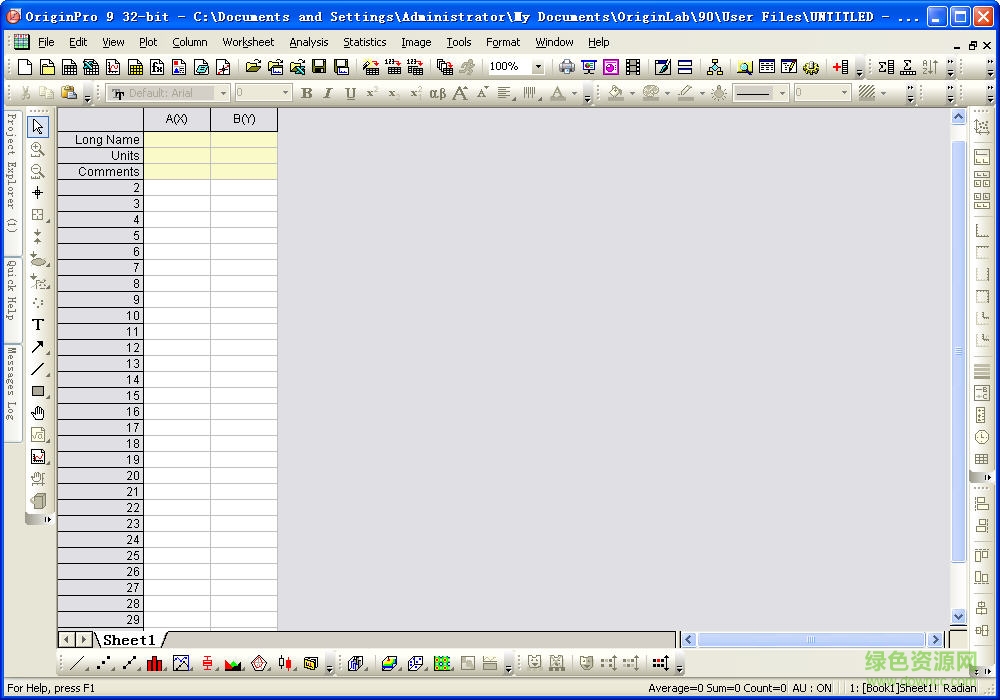Select the Zoom In tool
The width and height of the screenshot is (1000, 700).
(x=37, y=148)
